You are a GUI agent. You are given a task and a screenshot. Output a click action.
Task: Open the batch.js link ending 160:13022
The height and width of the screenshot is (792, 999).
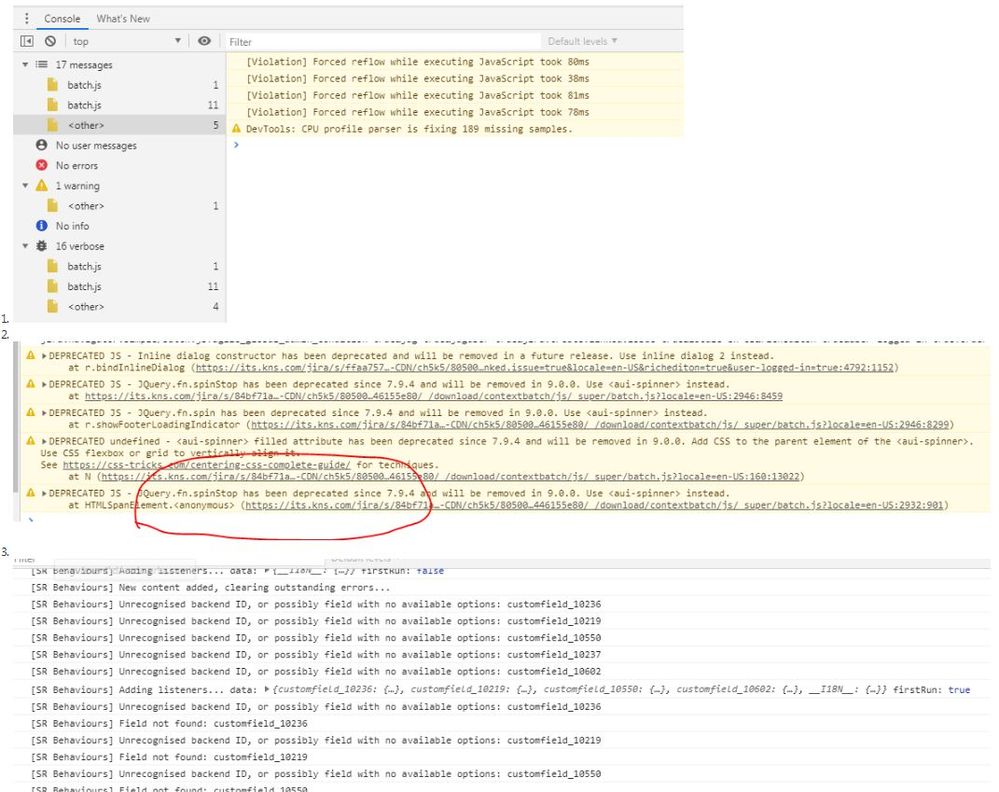(x=450, y=477)
